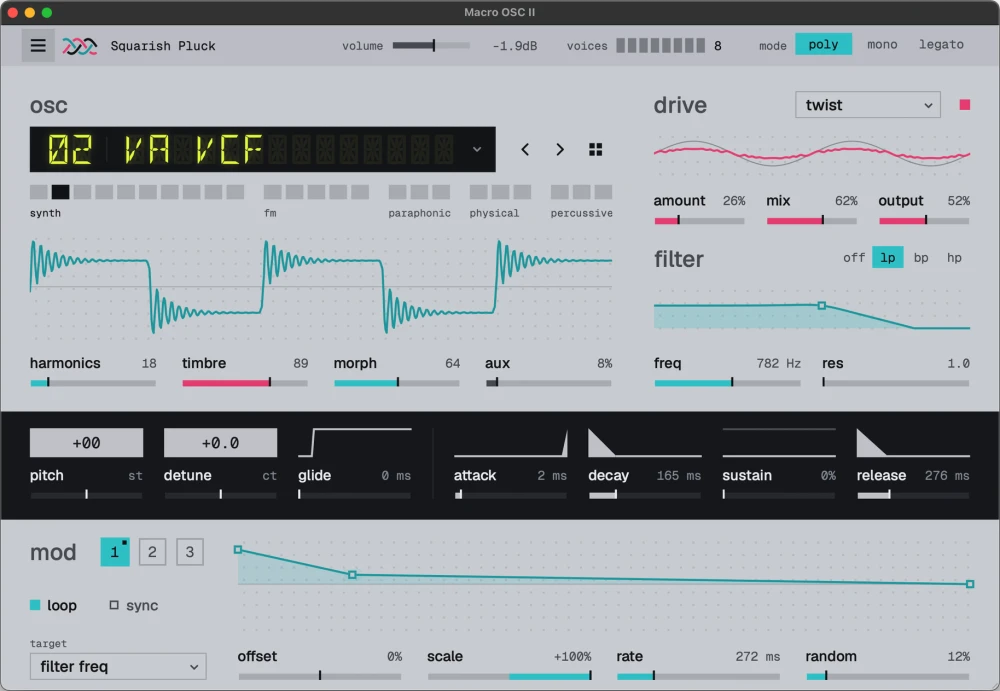Switch to legato voice mode
This screenshot has height=691, width=1000.
tap(941, 45)
